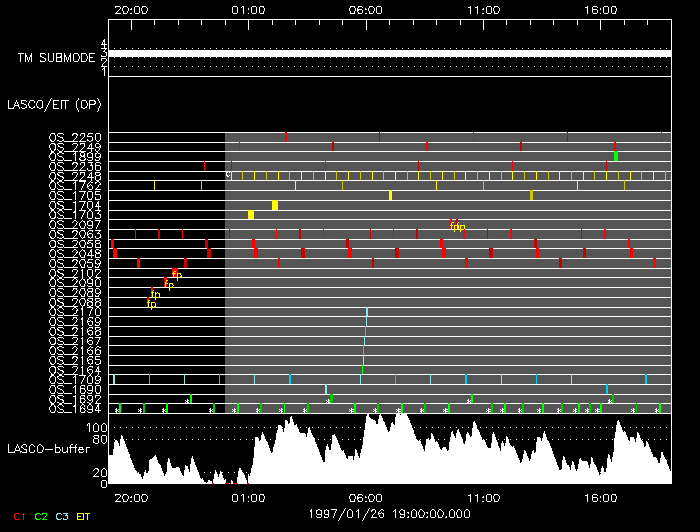Select the OS_2170 row label
The image size is (700, 532).
tap(74, 312)
